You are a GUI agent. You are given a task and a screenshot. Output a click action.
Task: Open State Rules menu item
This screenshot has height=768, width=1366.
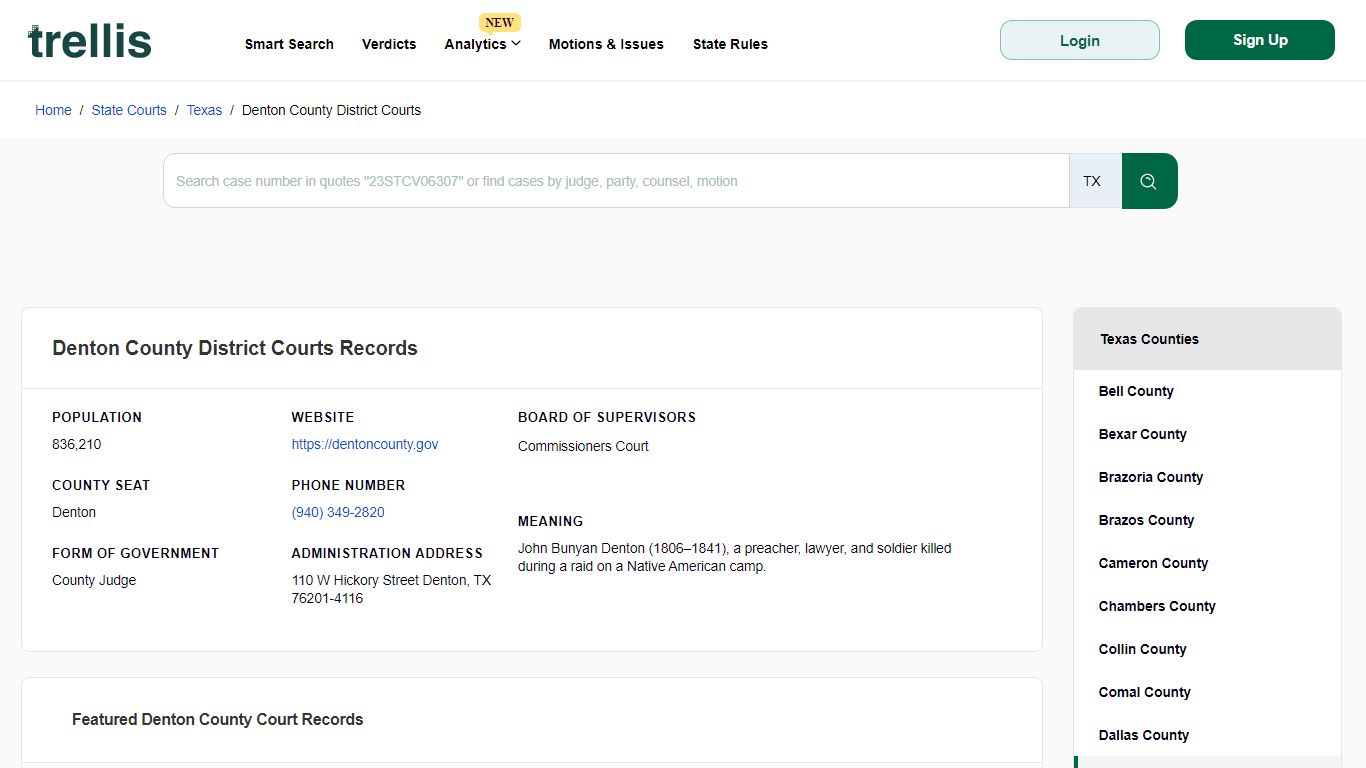(x=730, y=44)
